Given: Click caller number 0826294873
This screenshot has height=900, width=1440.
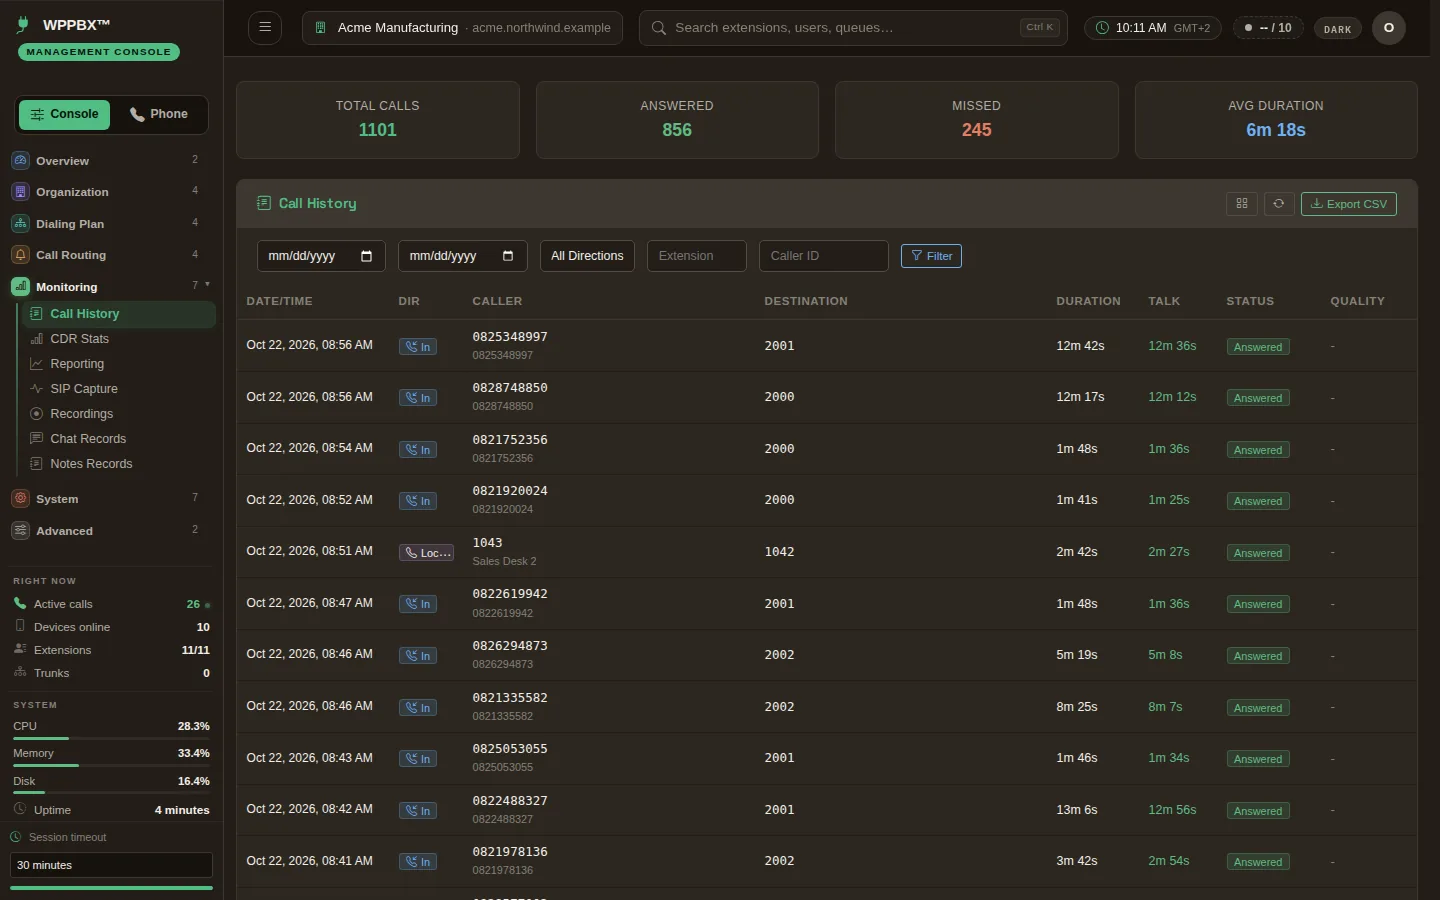Looking at the screenshot, I should pos(510,646).
